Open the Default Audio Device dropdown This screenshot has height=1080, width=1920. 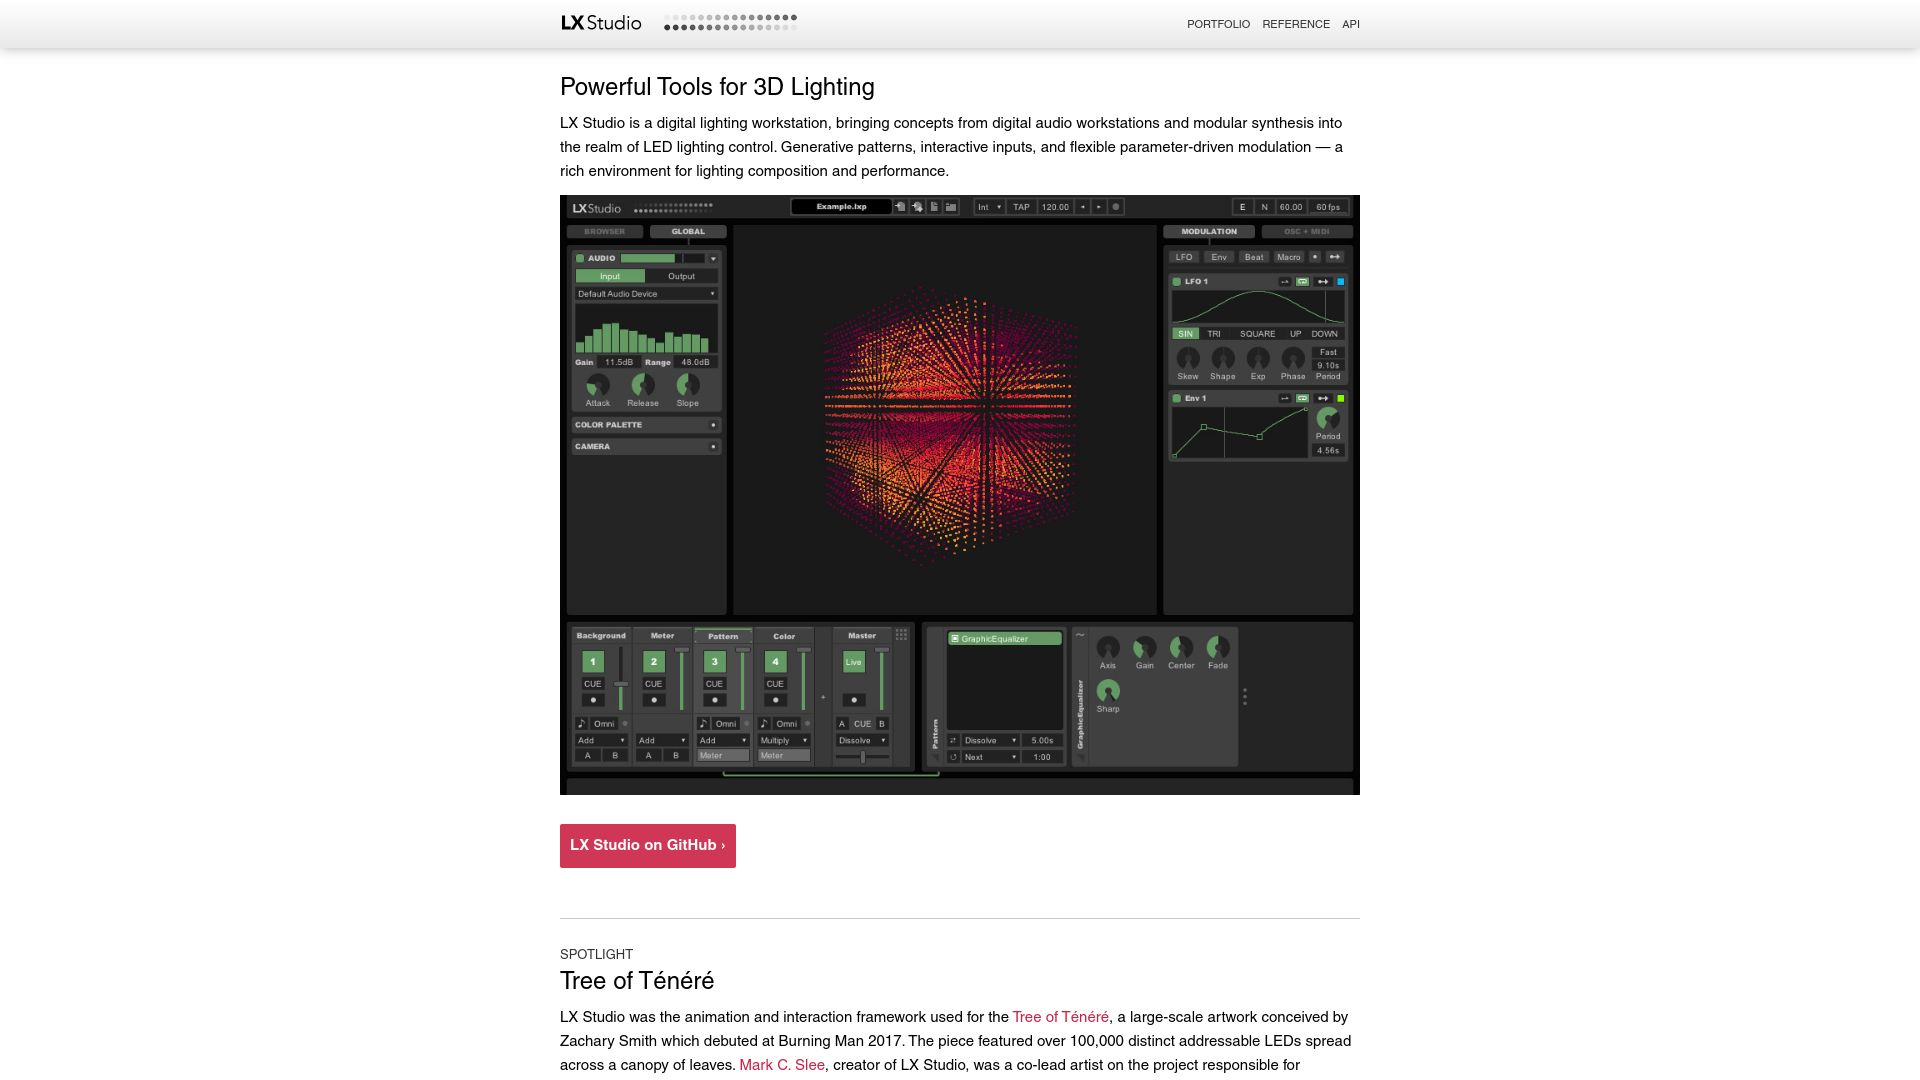pos(646,294)
